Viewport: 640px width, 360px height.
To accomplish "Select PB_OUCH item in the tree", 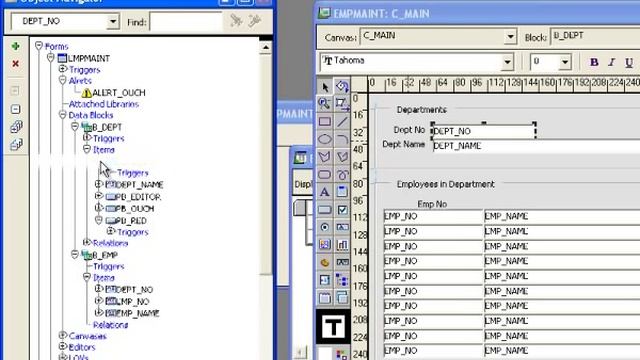I will pos(135,209).
